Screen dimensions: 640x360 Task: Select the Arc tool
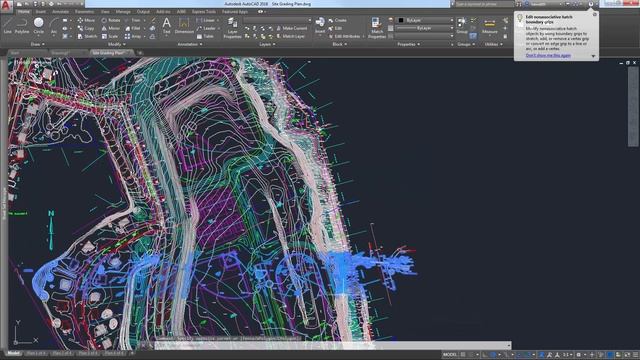[53, 26]
